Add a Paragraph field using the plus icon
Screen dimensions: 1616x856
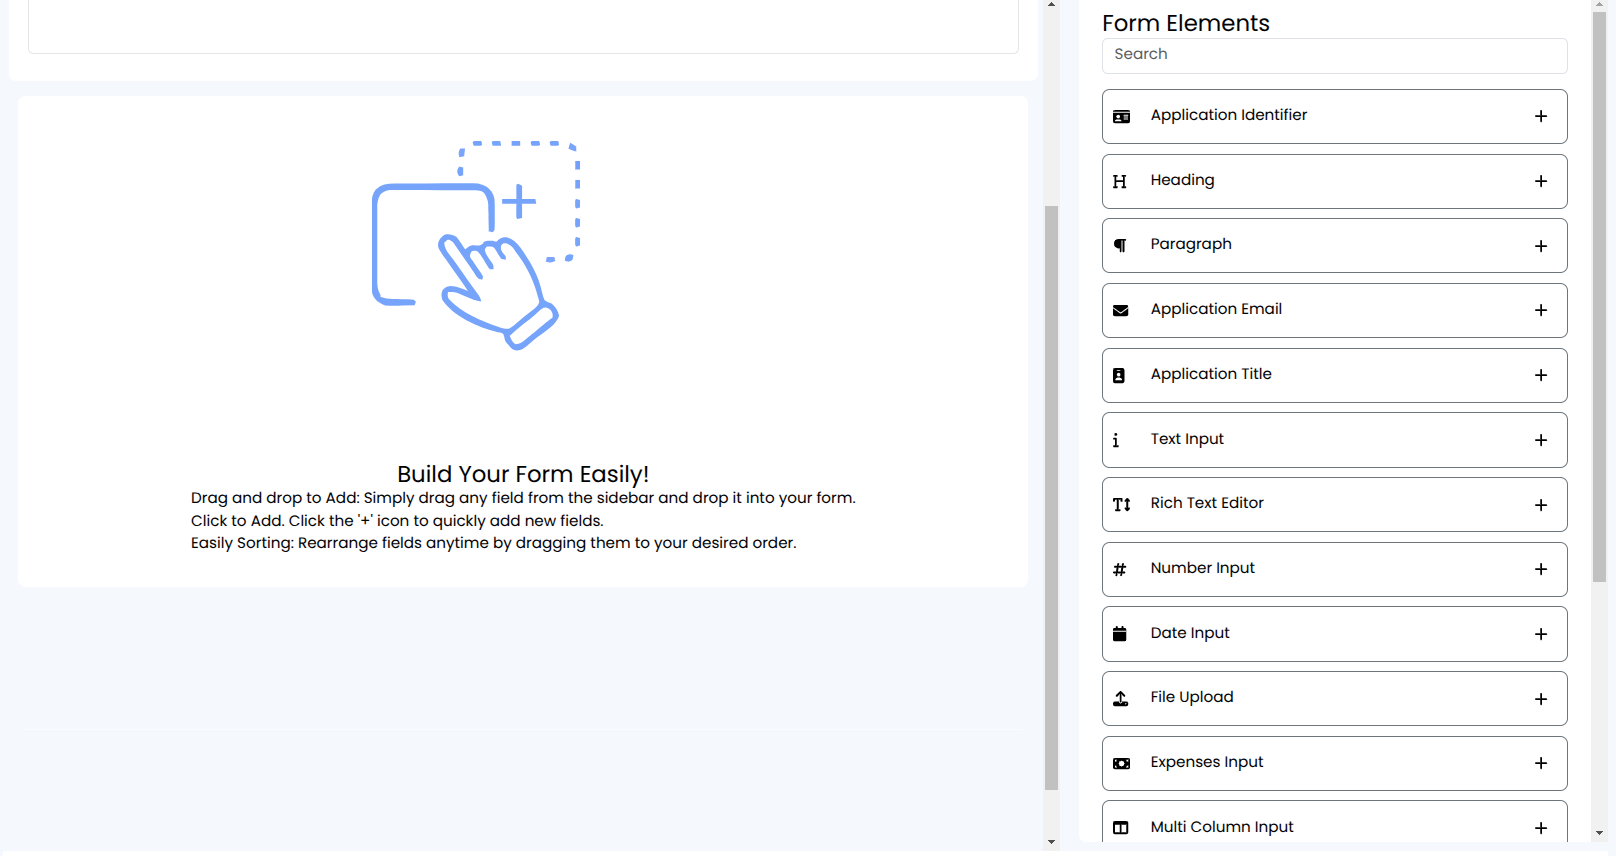(x=1540, y=245)
